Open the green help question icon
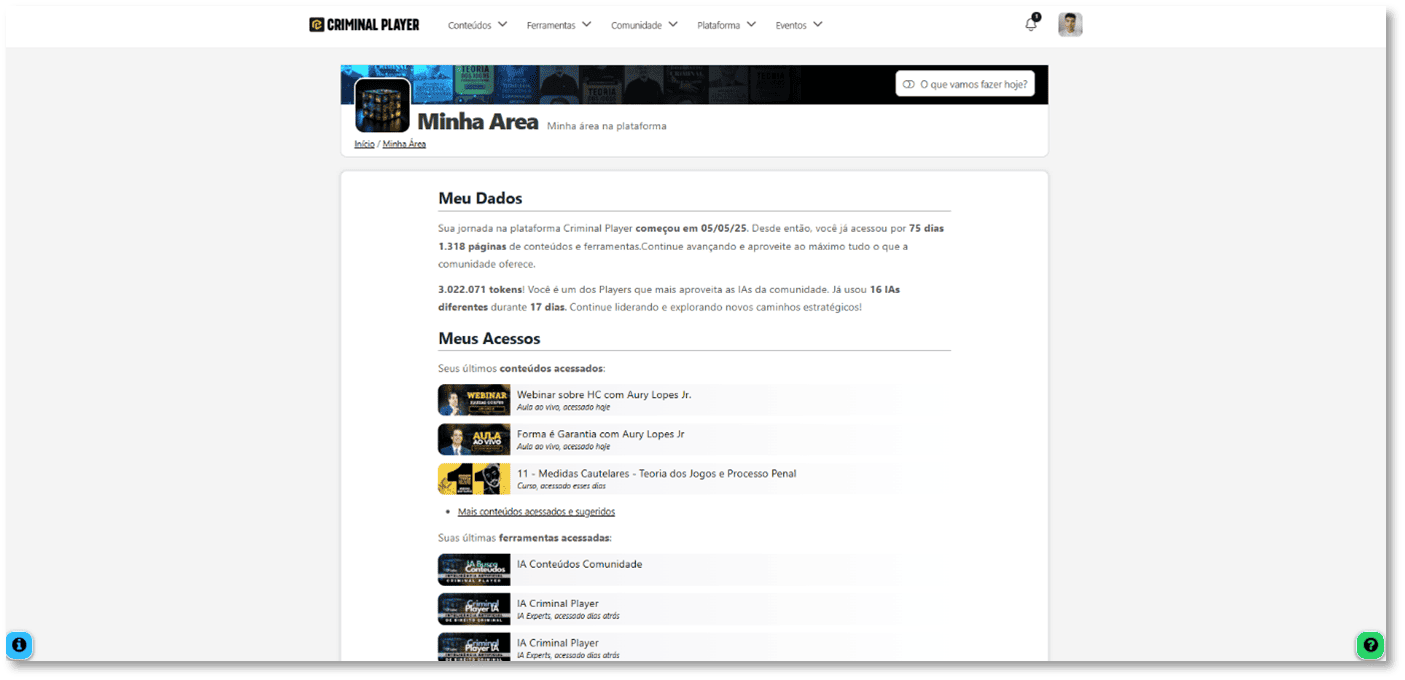Viewport: 1405px width, 680px height. click(x=1370, y=645)
